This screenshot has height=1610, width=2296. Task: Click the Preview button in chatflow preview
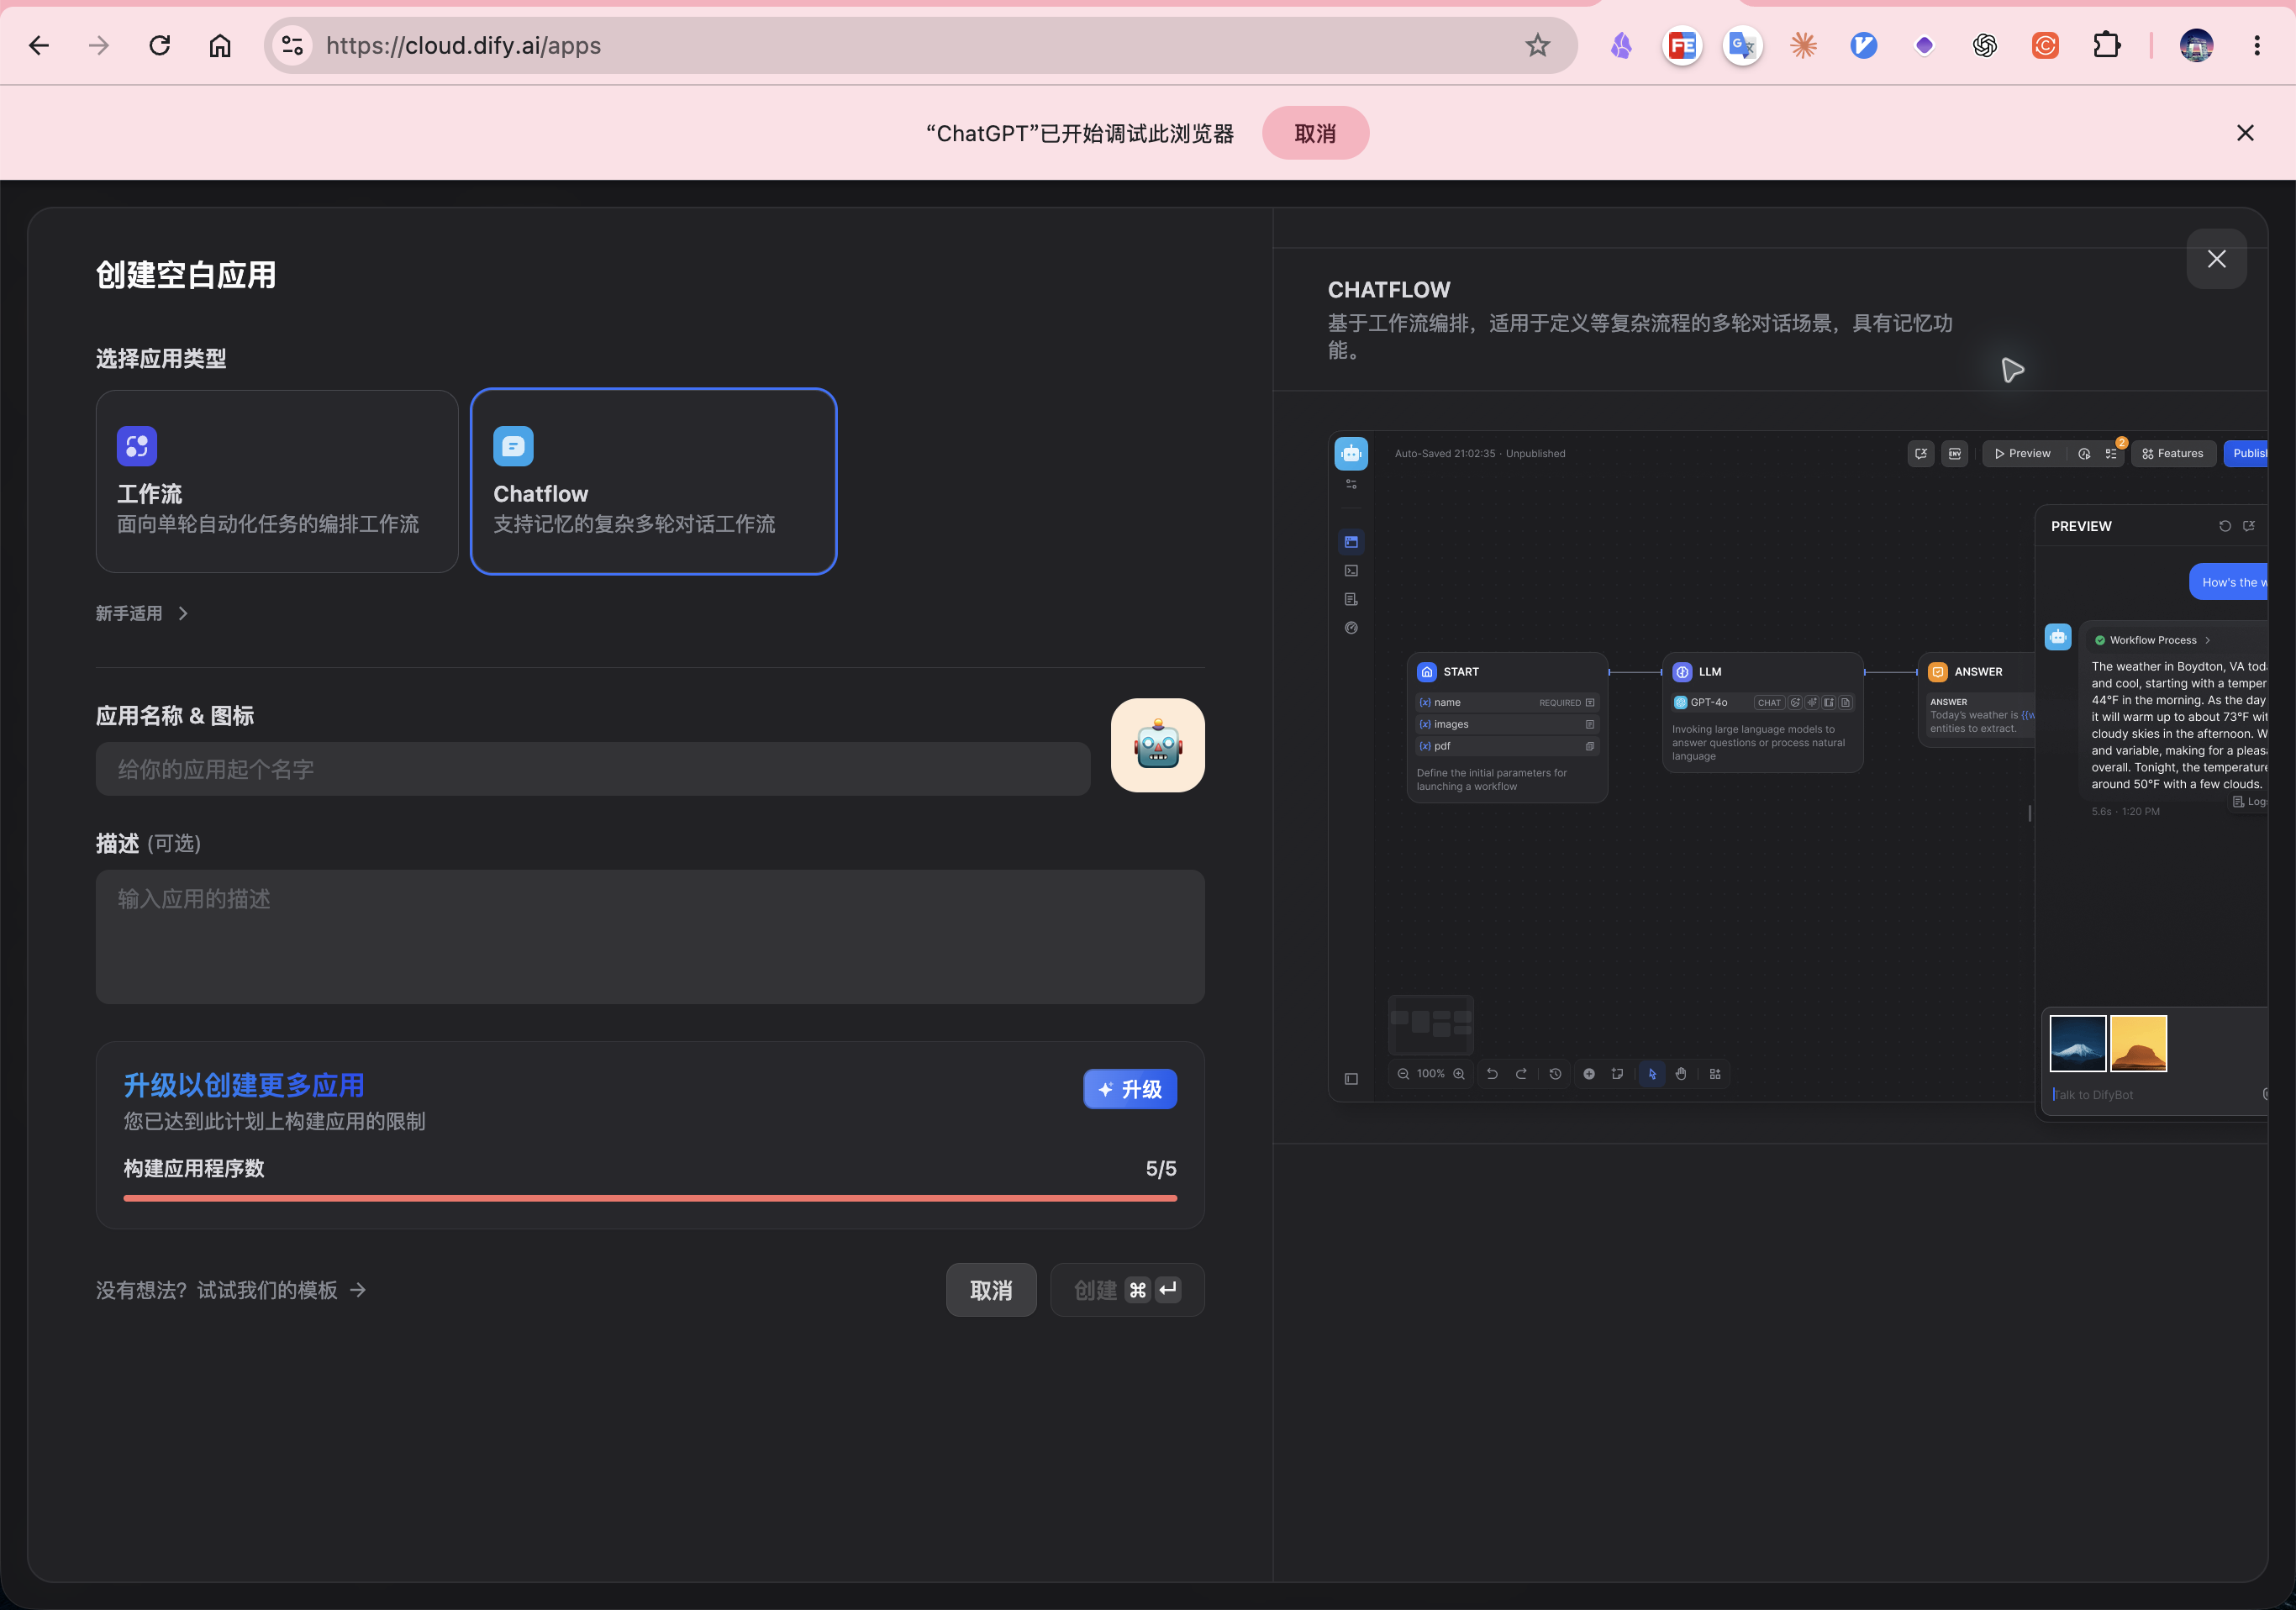tap(2022, 453)
